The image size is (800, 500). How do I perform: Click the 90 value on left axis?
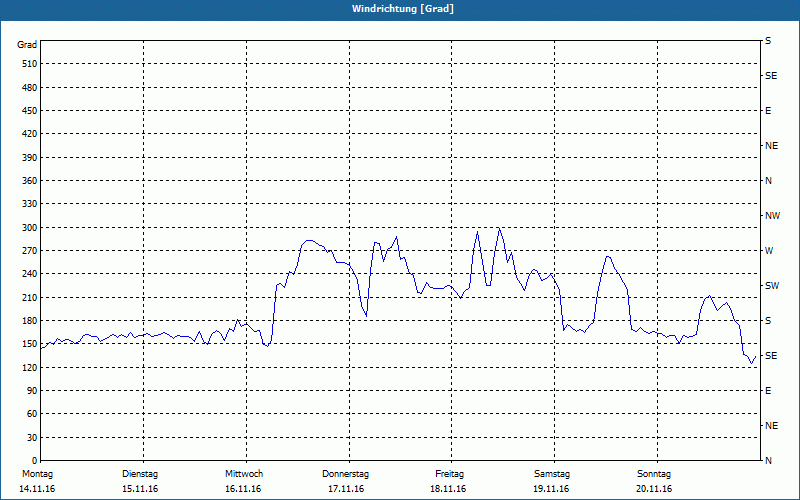point(32,390)
